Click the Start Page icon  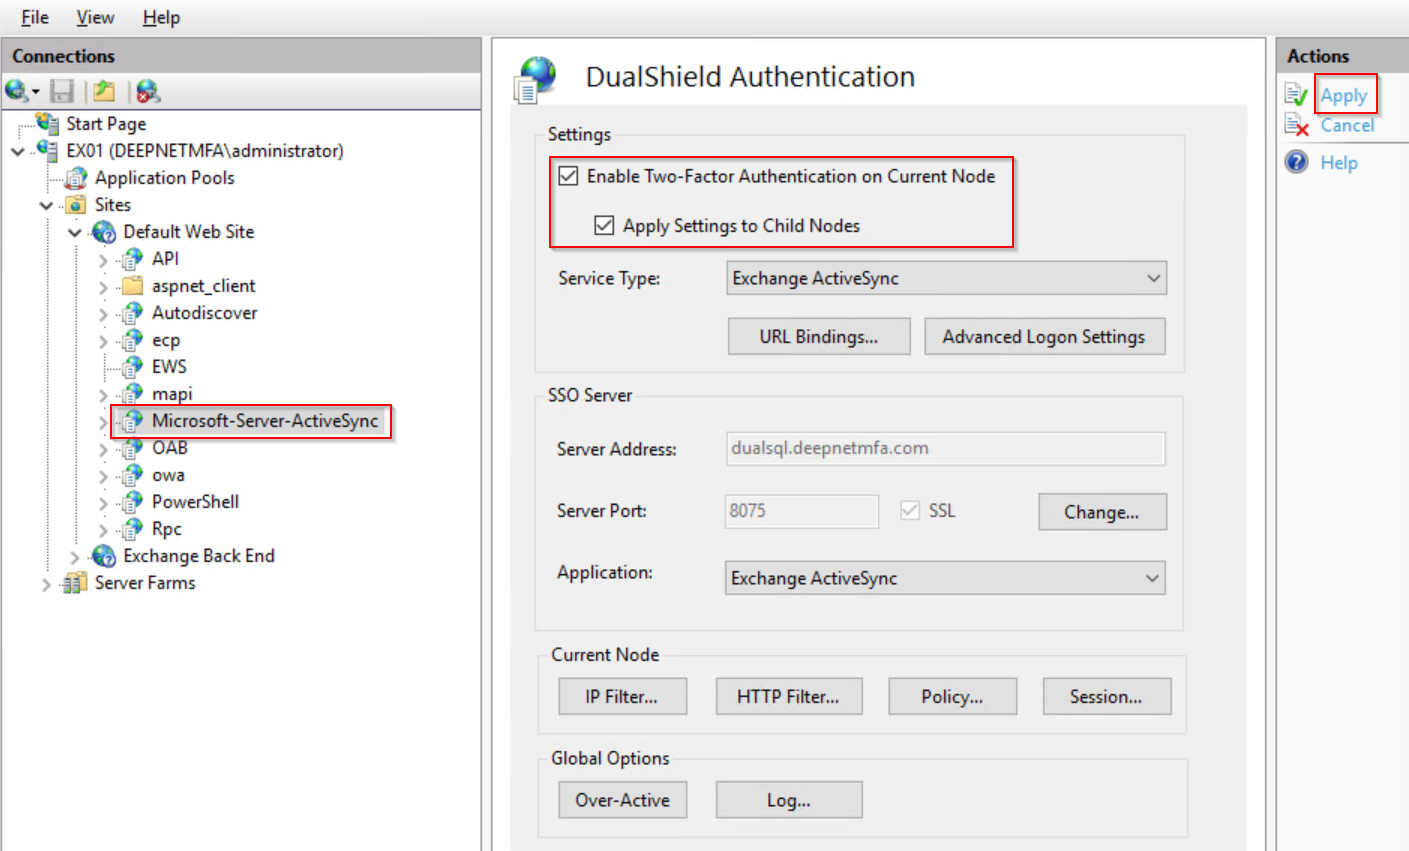pyautogui.click(x=47, y=123)
